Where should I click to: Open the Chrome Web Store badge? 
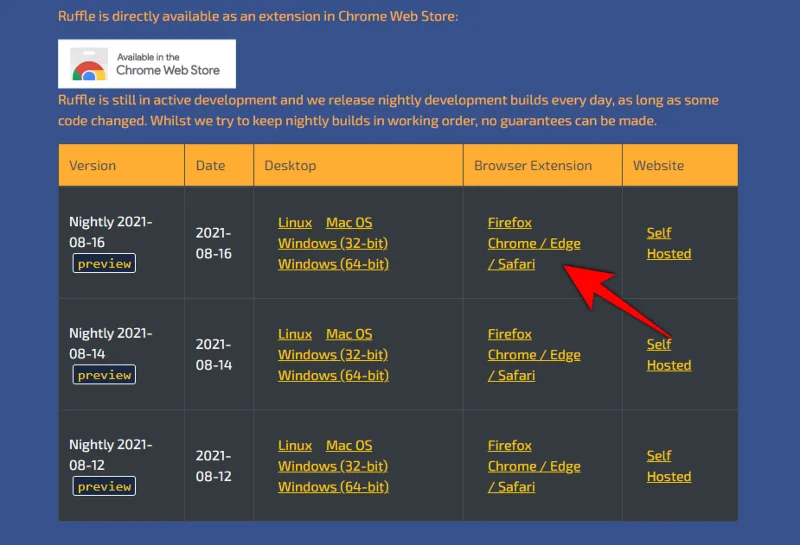[147, 64]
